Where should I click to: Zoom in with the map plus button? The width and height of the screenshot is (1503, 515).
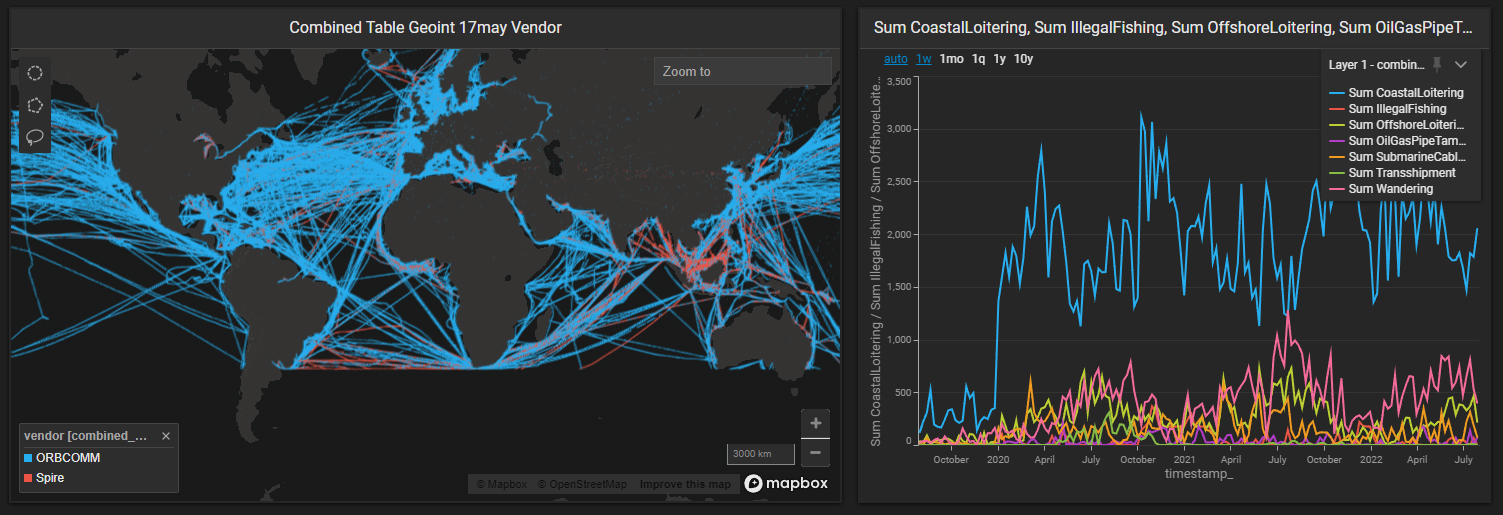pos(815,423)
